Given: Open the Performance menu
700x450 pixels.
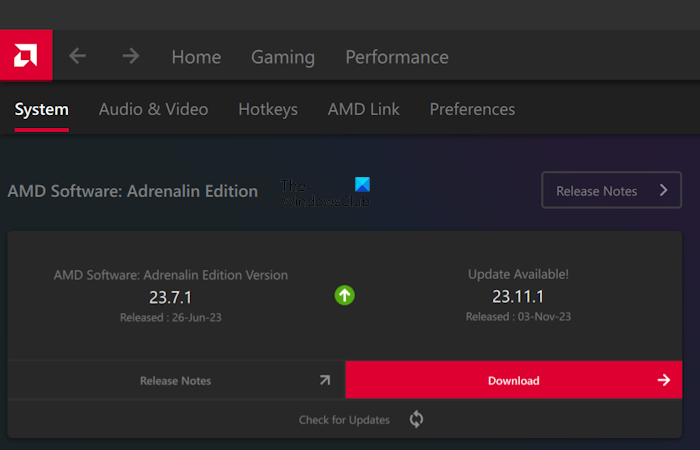Looking at the screenshot, I should [x=397, y=57].
